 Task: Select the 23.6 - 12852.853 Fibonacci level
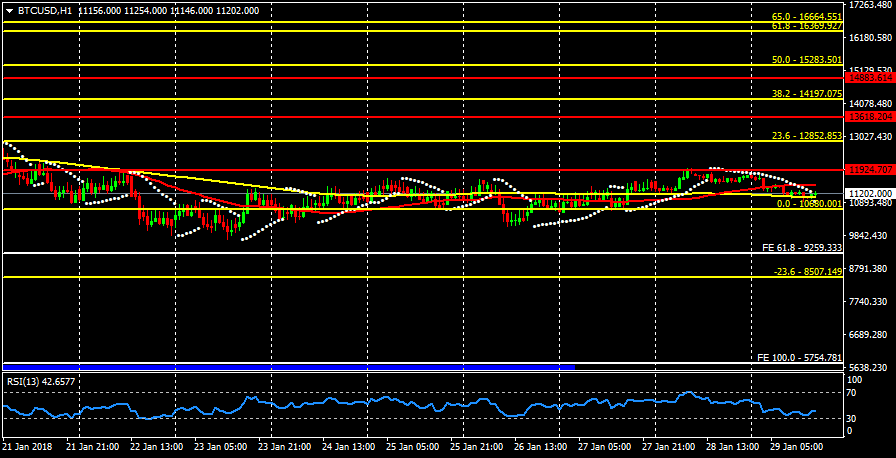pos(806,136)
